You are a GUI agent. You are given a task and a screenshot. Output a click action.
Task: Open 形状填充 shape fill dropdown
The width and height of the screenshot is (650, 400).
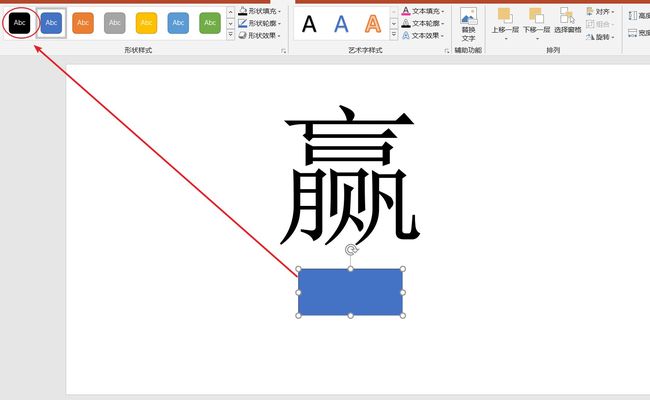point(260,11)
